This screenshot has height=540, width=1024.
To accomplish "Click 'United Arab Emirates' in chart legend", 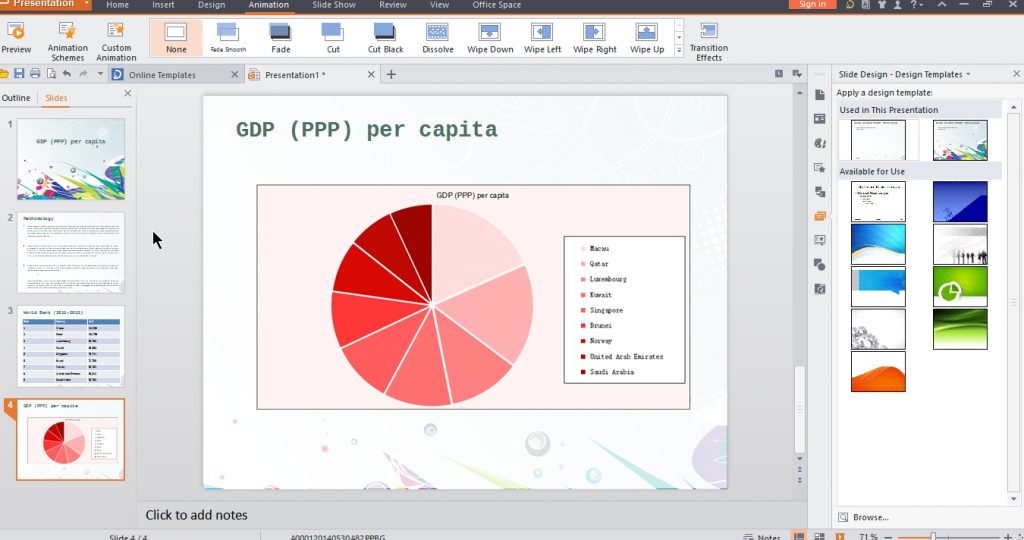I will coord(626,357).
